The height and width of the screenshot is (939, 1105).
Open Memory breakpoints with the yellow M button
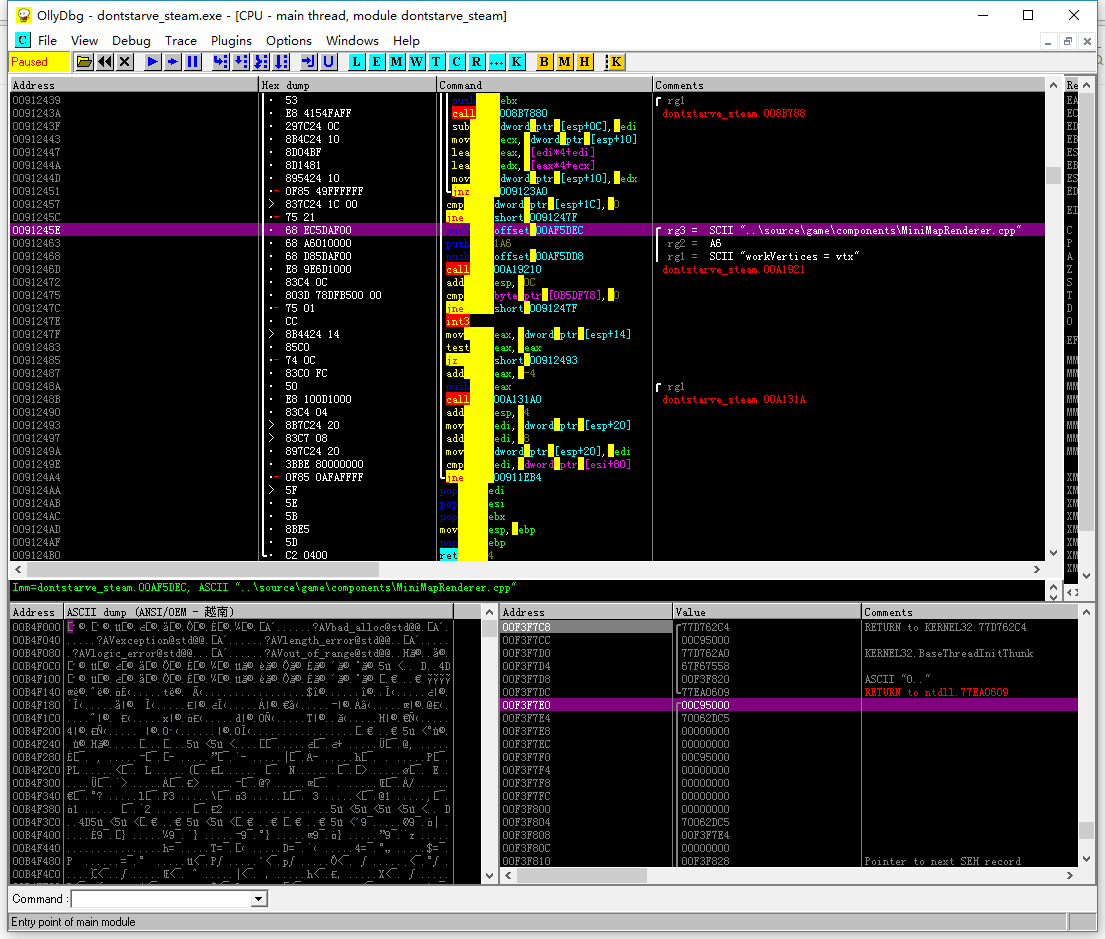pyautogui.click(x=564, y=62)
